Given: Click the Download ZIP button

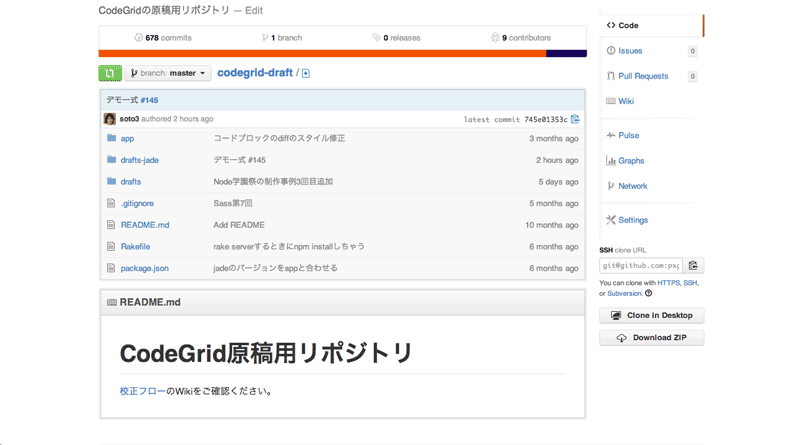Looking at the screenshot, I should click(652, 338).
